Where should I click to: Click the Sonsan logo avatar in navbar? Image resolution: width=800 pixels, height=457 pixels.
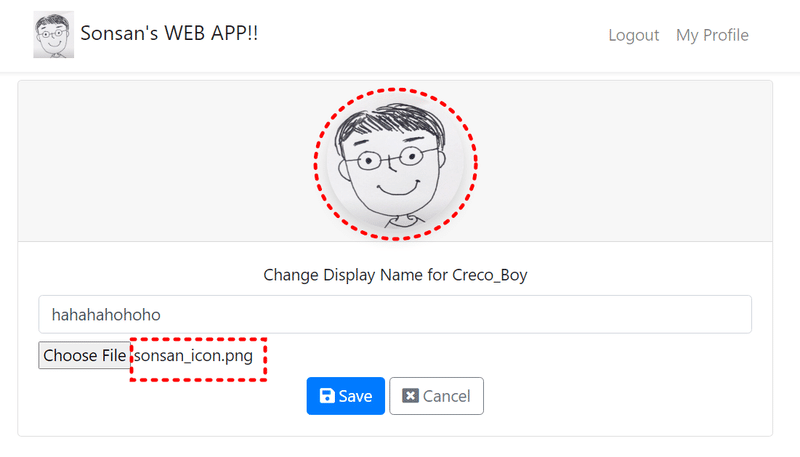tap(54, 35)
